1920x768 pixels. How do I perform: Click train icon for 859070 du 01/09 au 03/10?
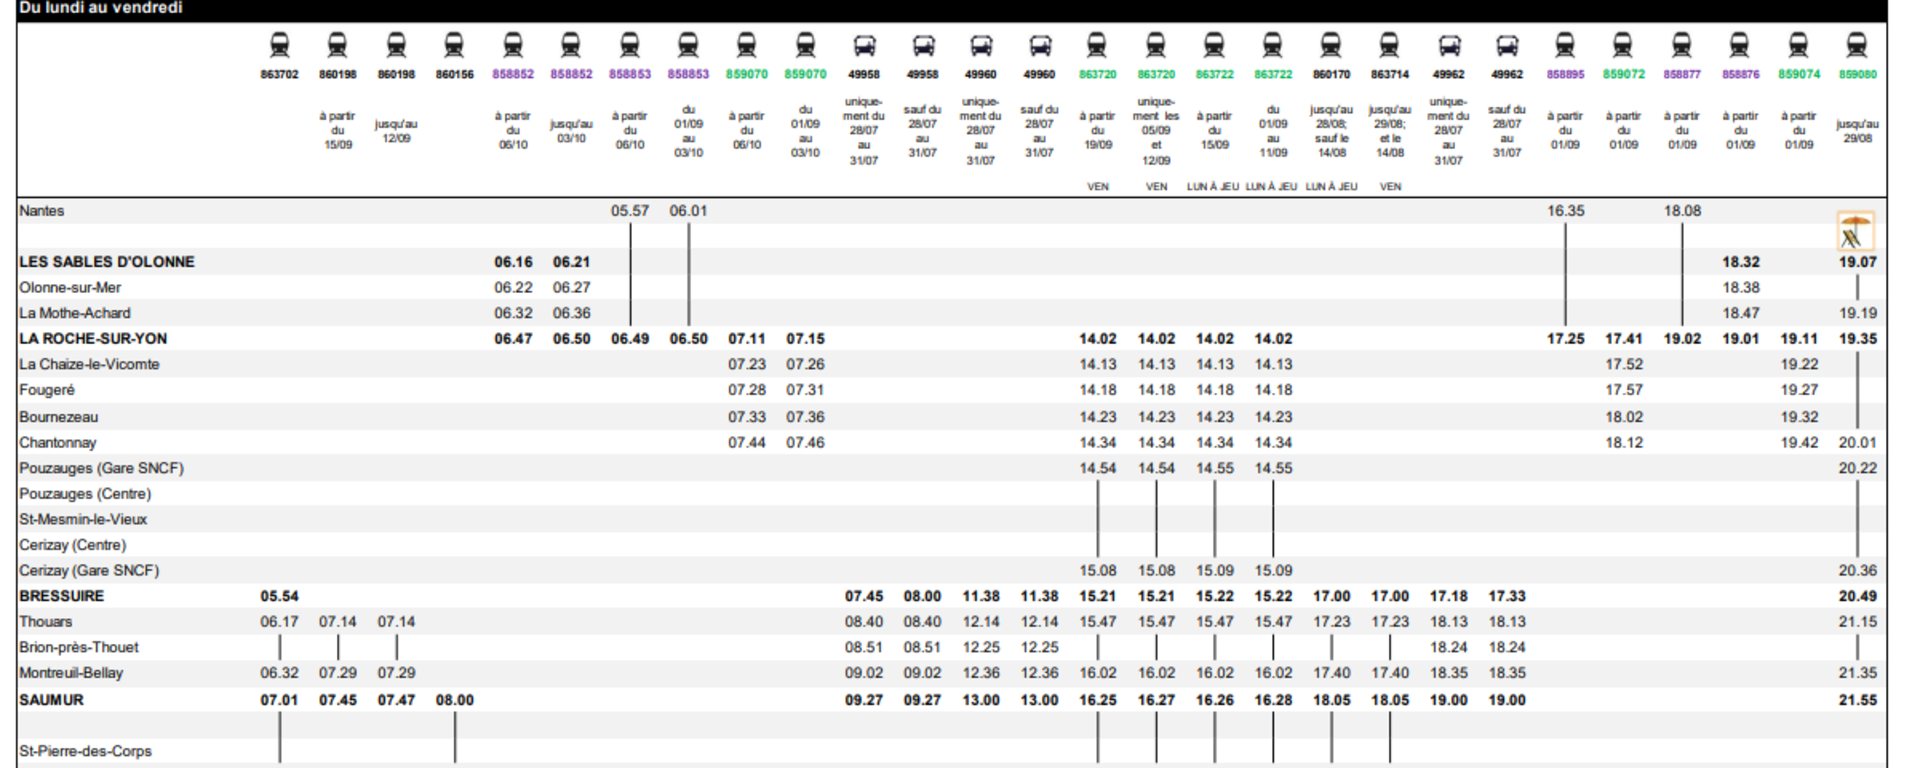[805, 45]
